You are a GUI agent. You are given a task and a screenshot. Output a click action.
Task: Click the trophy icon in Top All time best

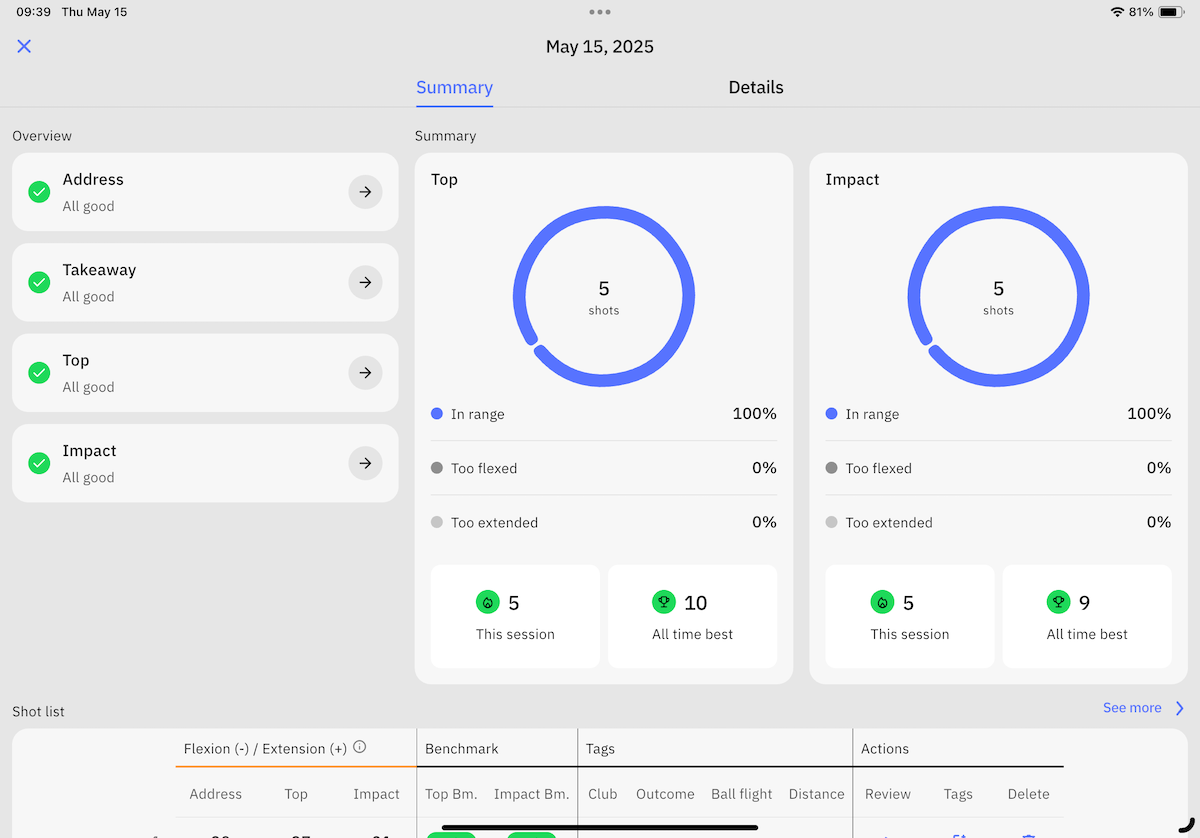[x=663, y=602]
